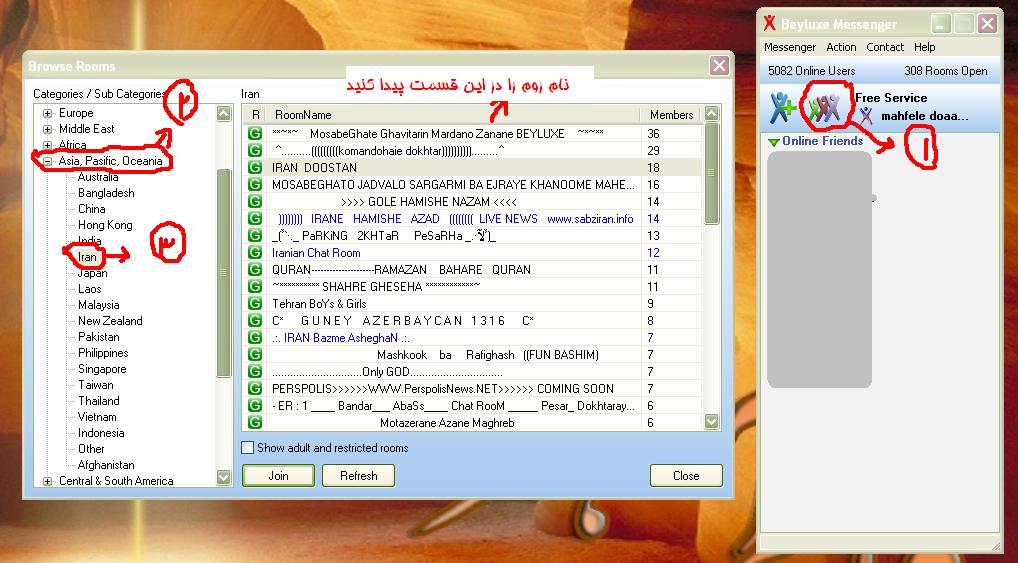Expand the Europe category
Image resolution: width=1018 pixels, height=563 pixels.
[47, 113]
